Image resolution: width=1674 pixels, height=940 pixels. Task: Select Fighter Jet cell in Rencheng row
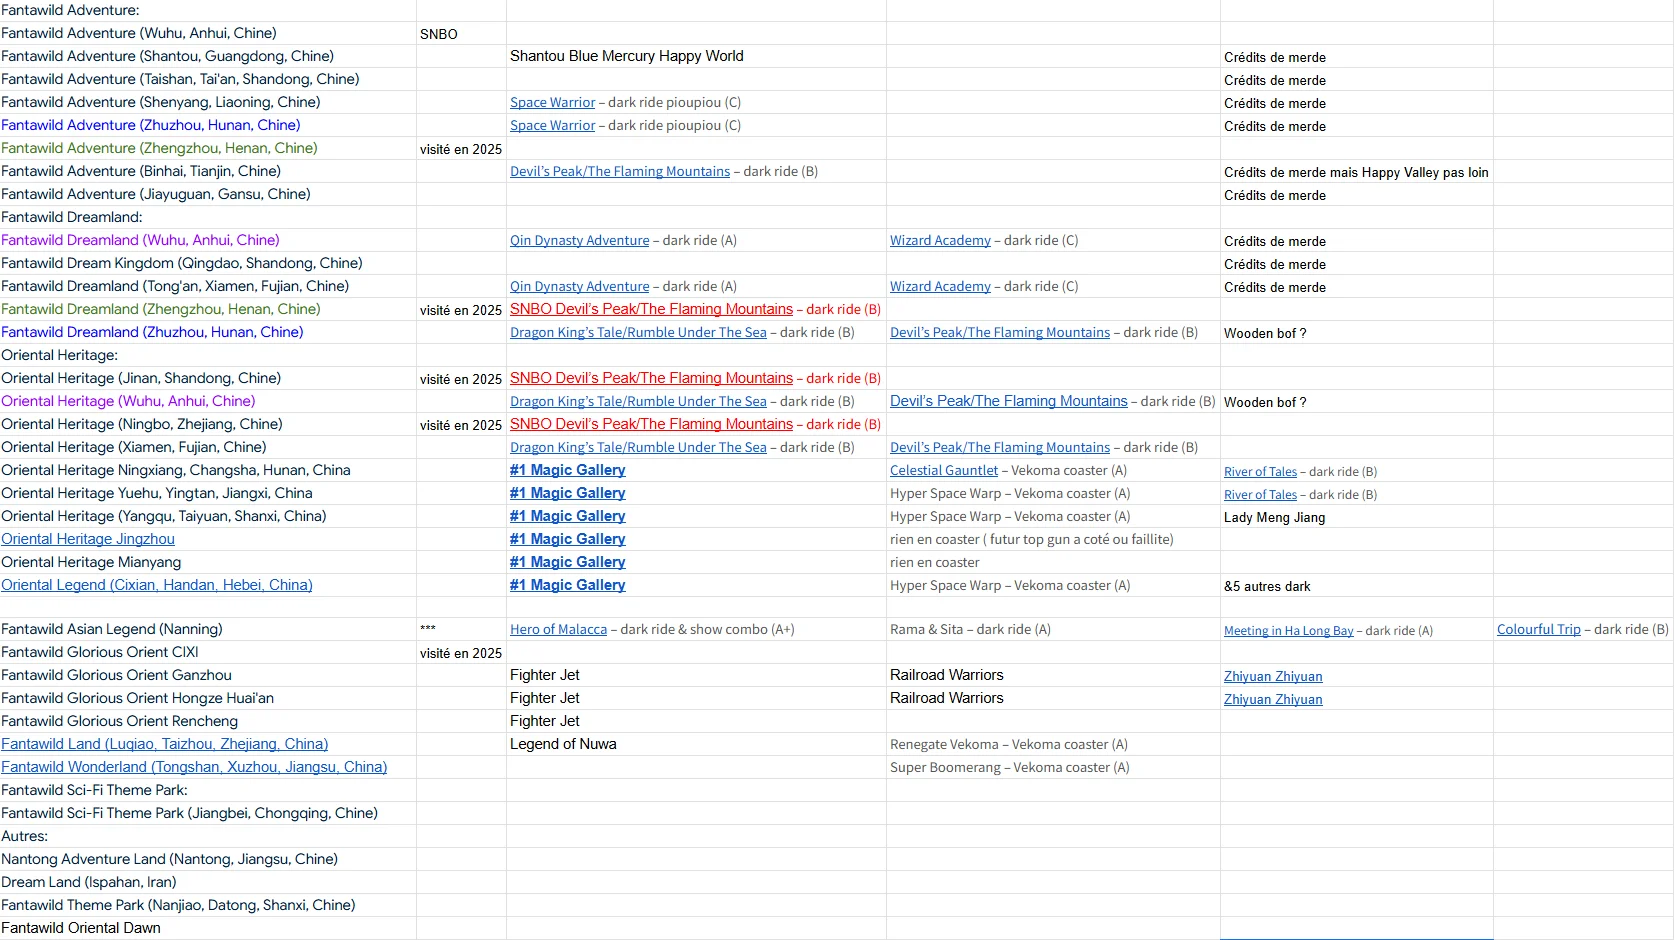(696, 721)
